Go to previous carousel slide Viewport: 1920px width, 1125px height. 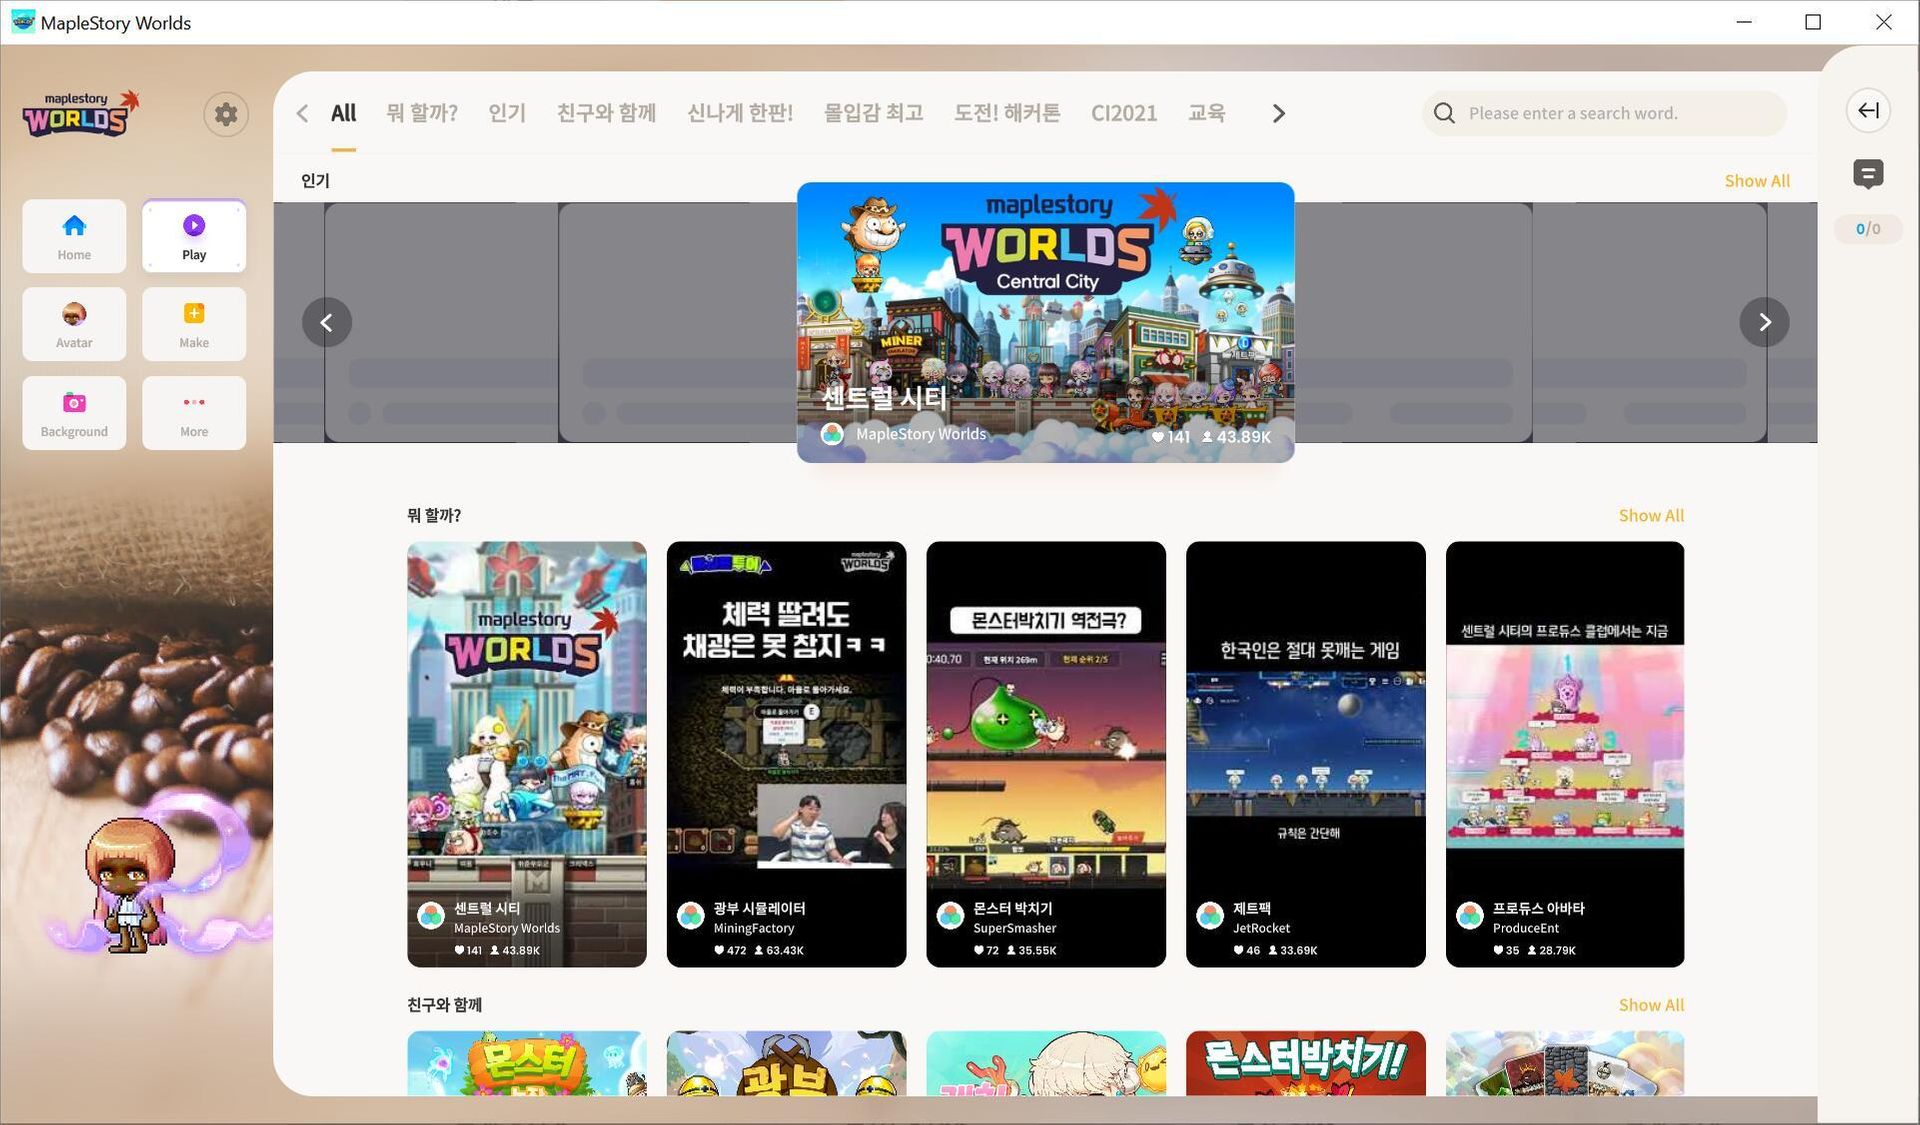click(x=326, y=322)
